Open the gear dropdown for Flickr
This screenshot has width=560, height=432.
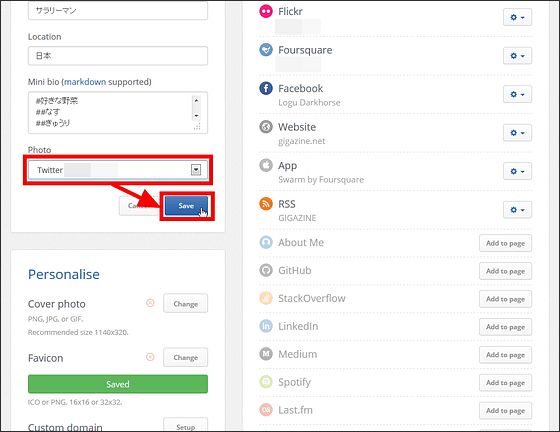(x=517, y=17)
